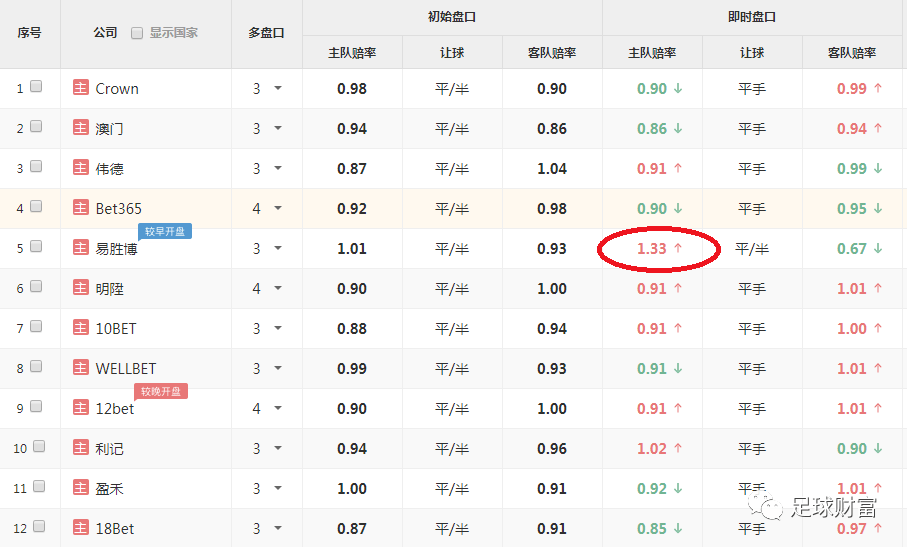This screenshot has height=547, width=907.
Task: Check the box for row 5 易胜博
Action: point(36,246)
